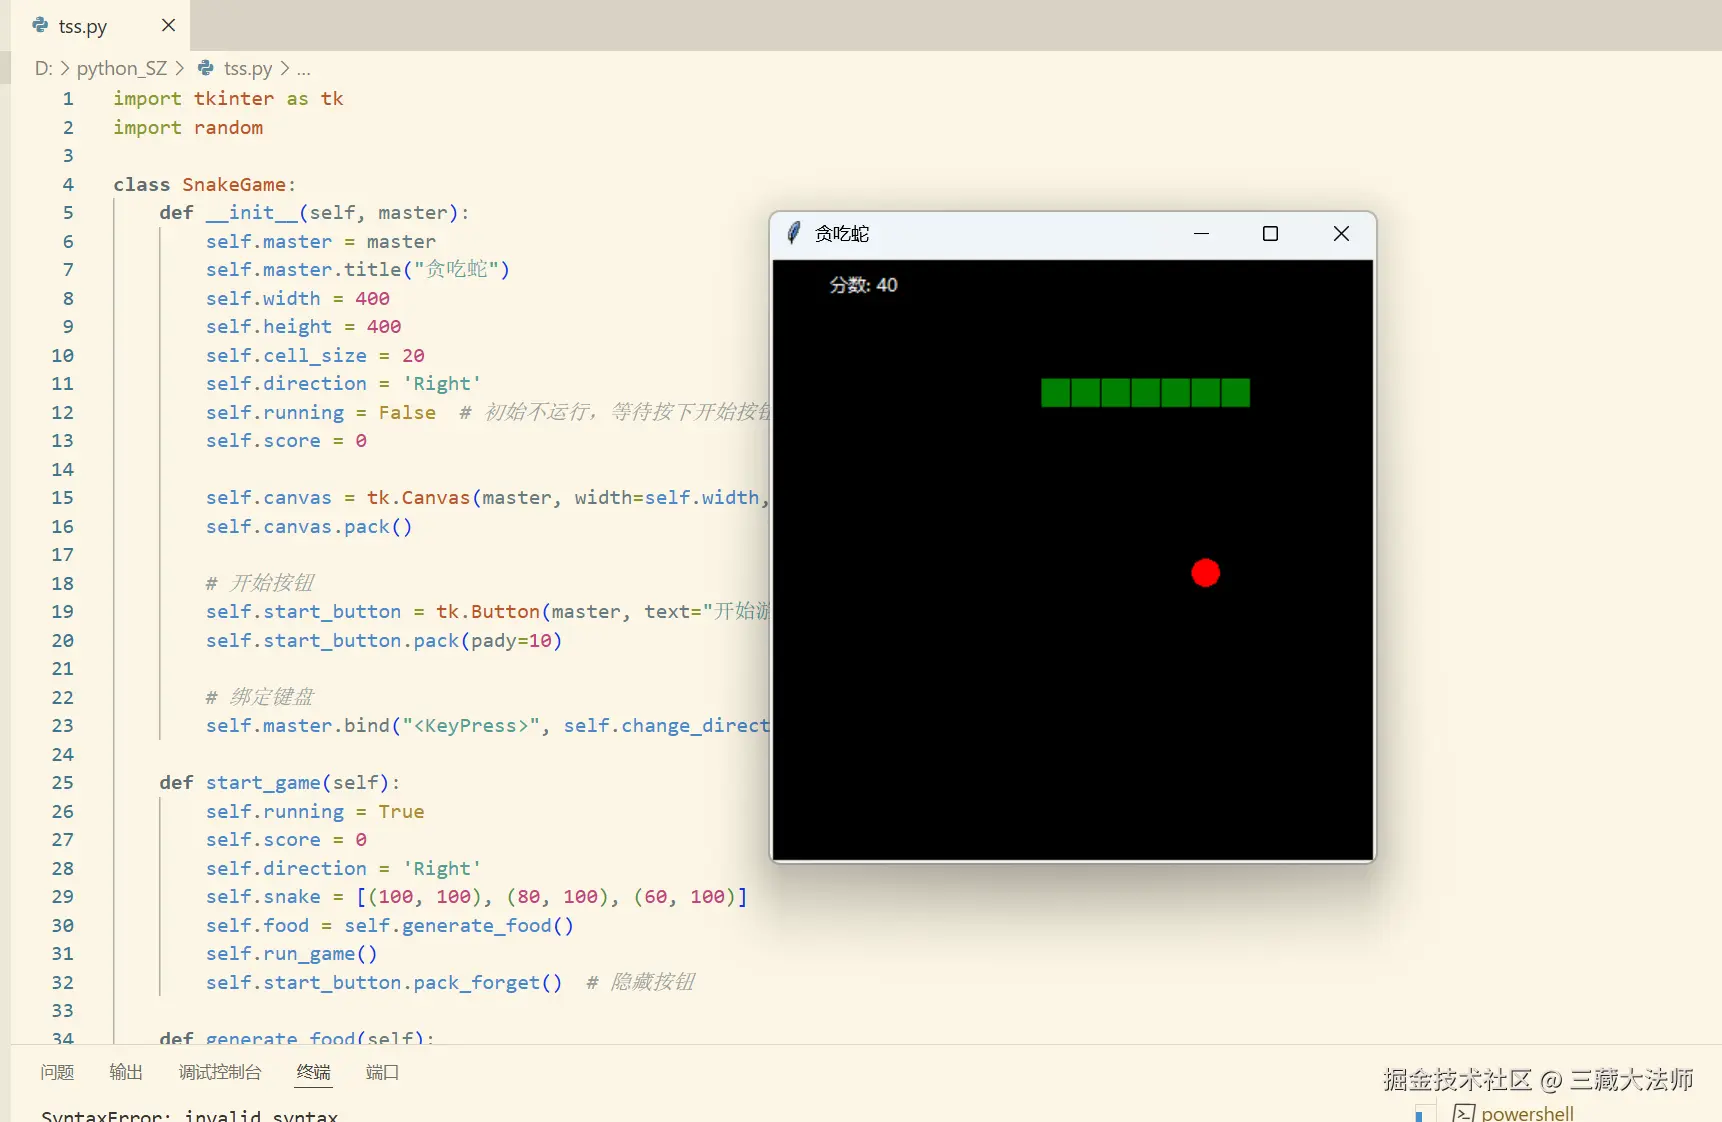Click the 'self.score = 0' line 13
This screenshot has height=1122, width=1722.
point(286,440)
